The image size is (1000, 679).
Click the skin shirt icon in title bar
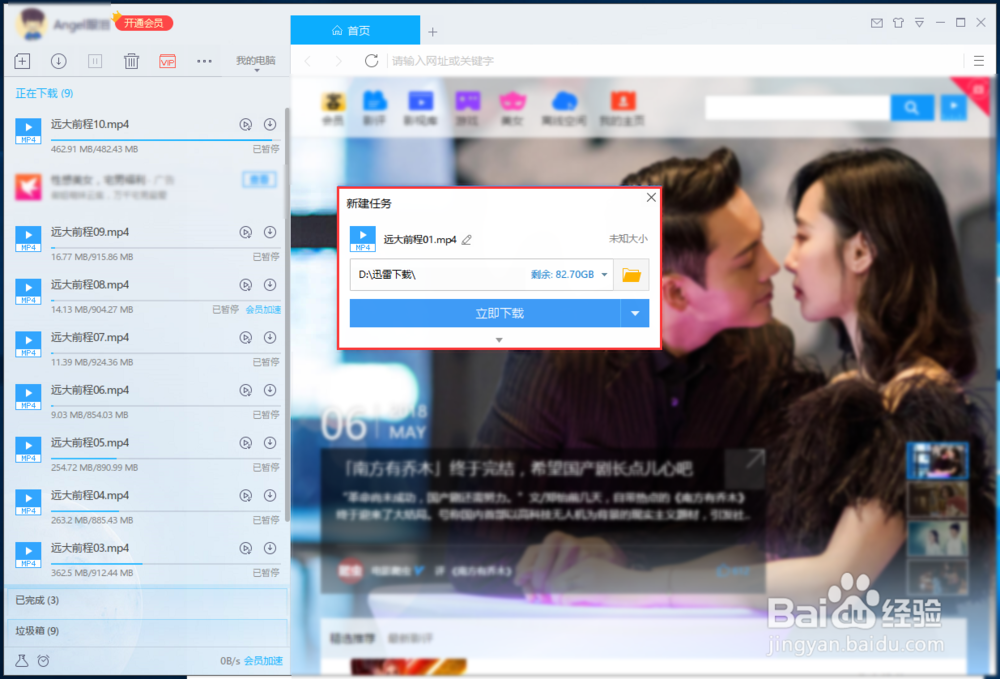tap(898, 23)
